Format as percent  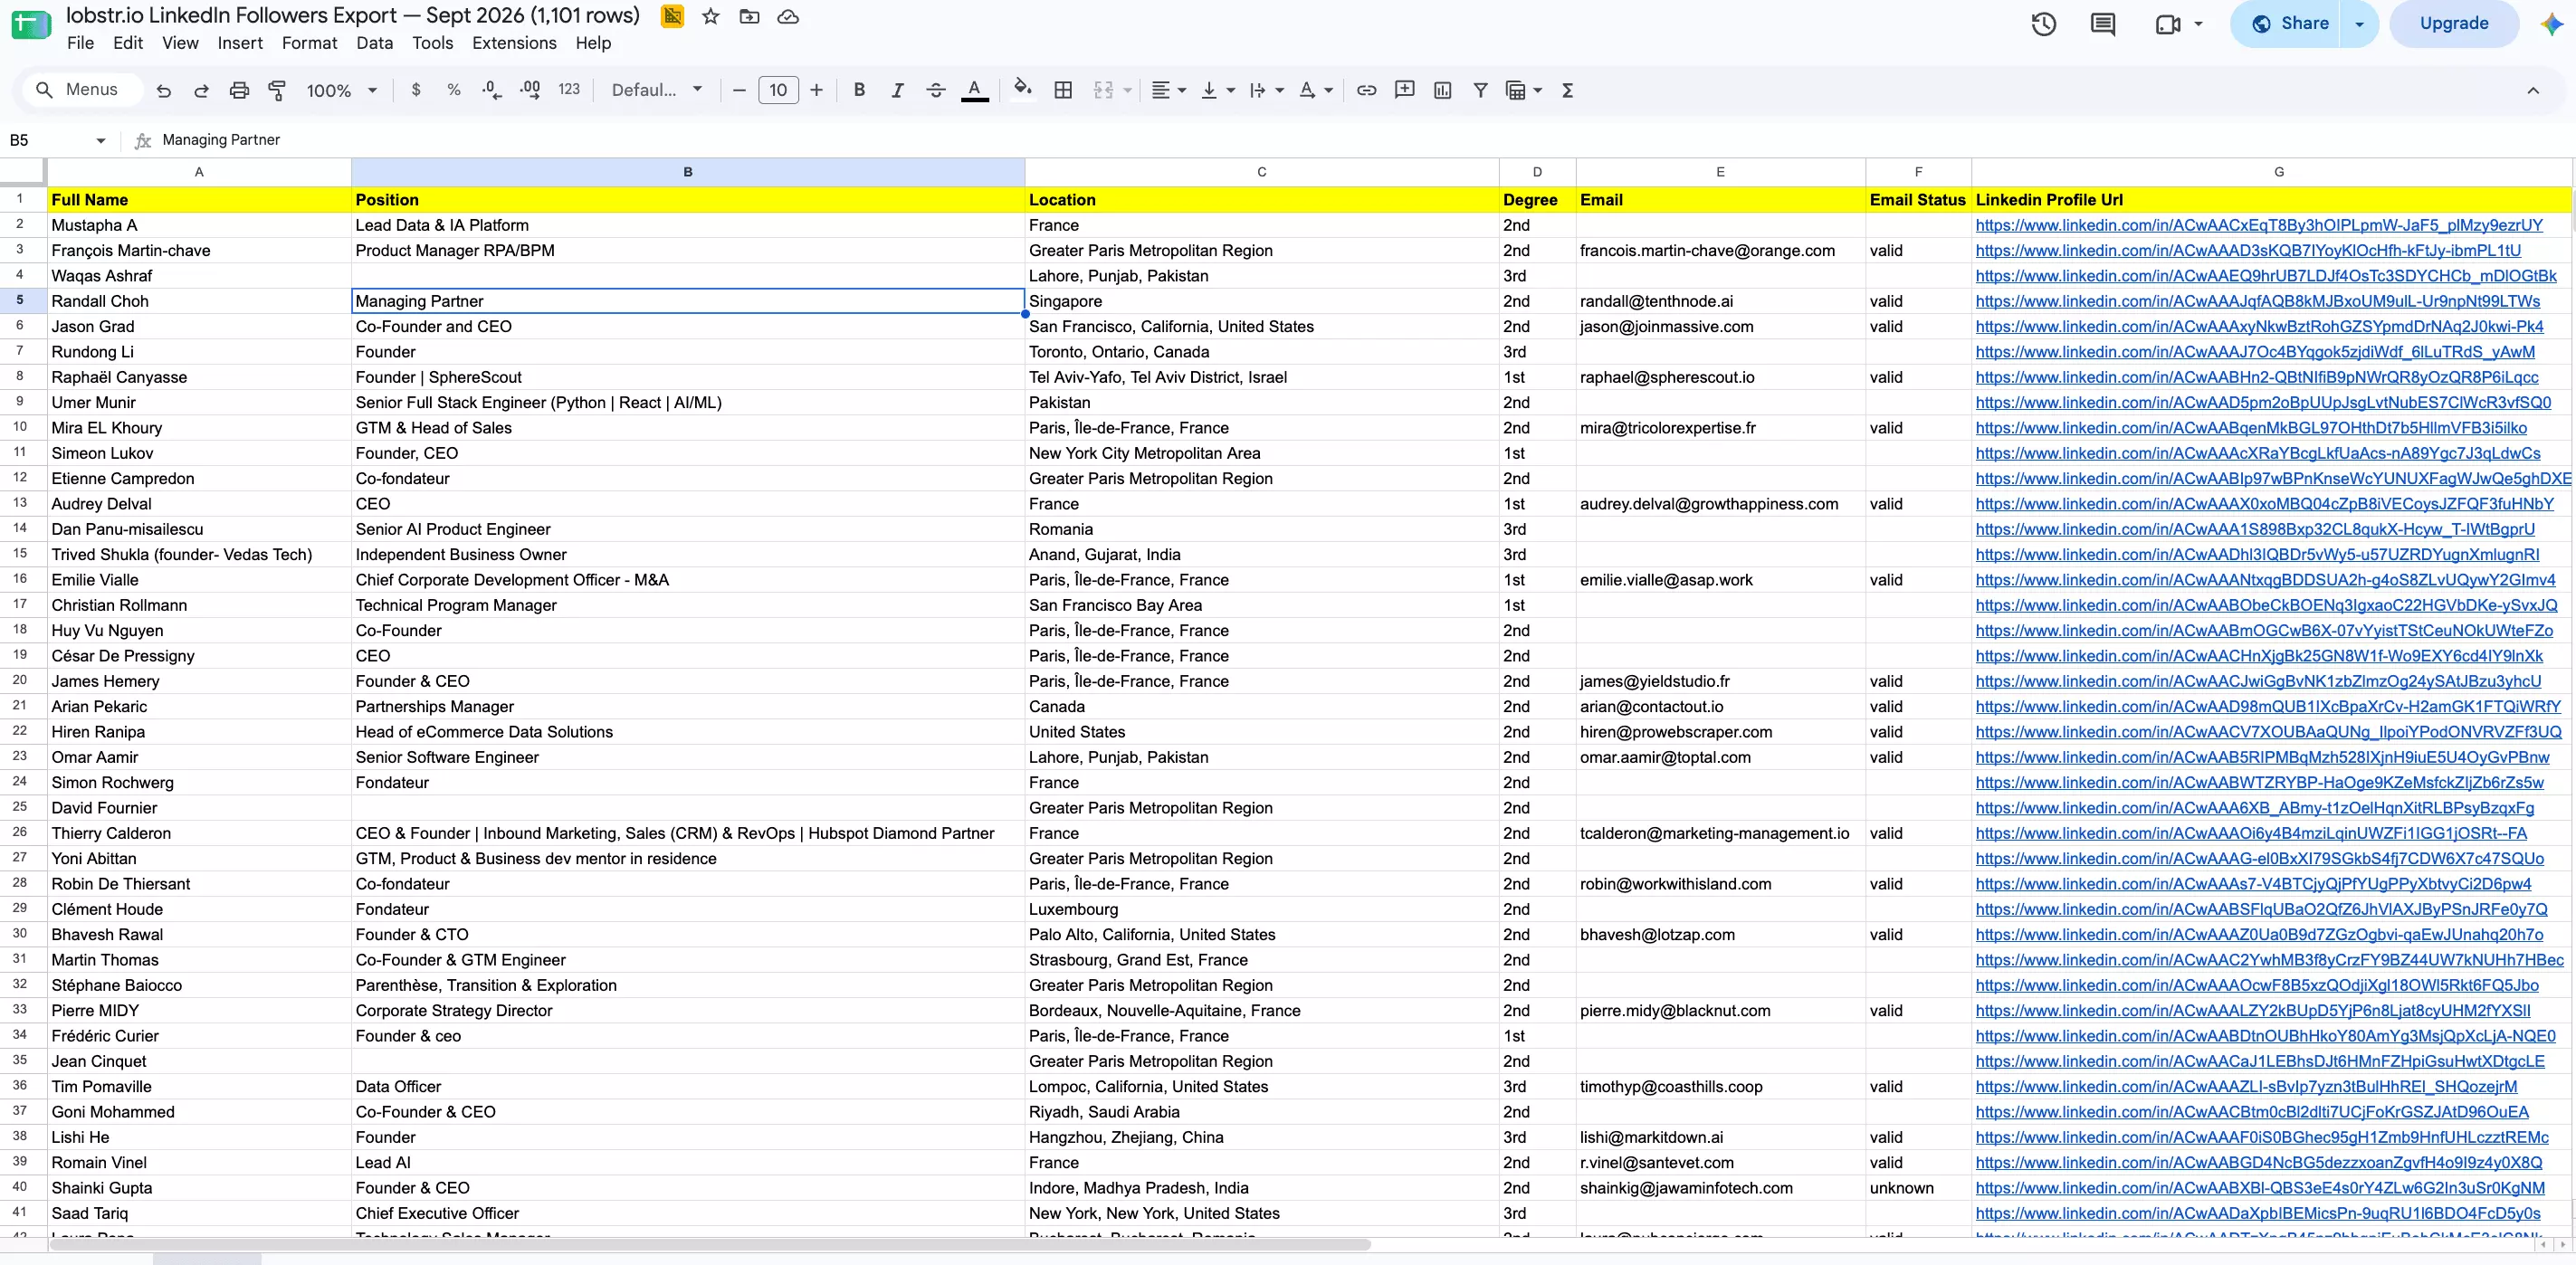[454, 90]
